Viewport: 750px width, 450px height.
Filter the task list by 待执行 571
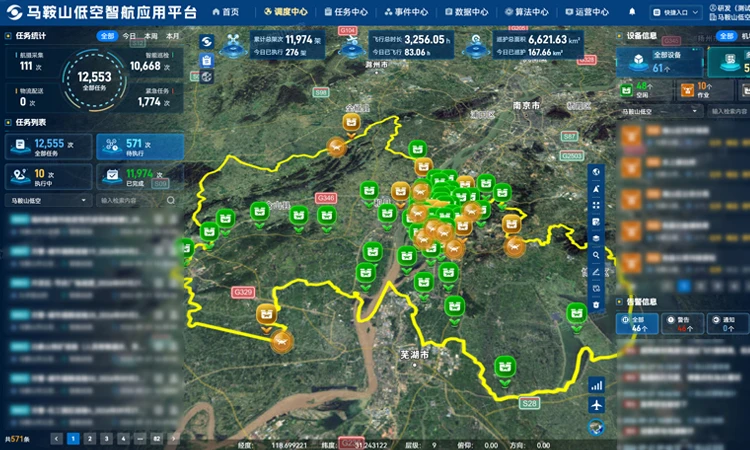140,147
